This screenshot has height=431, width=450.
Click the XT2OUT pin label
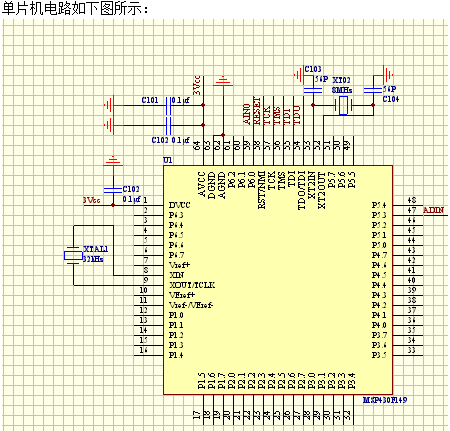pos(321,190)
